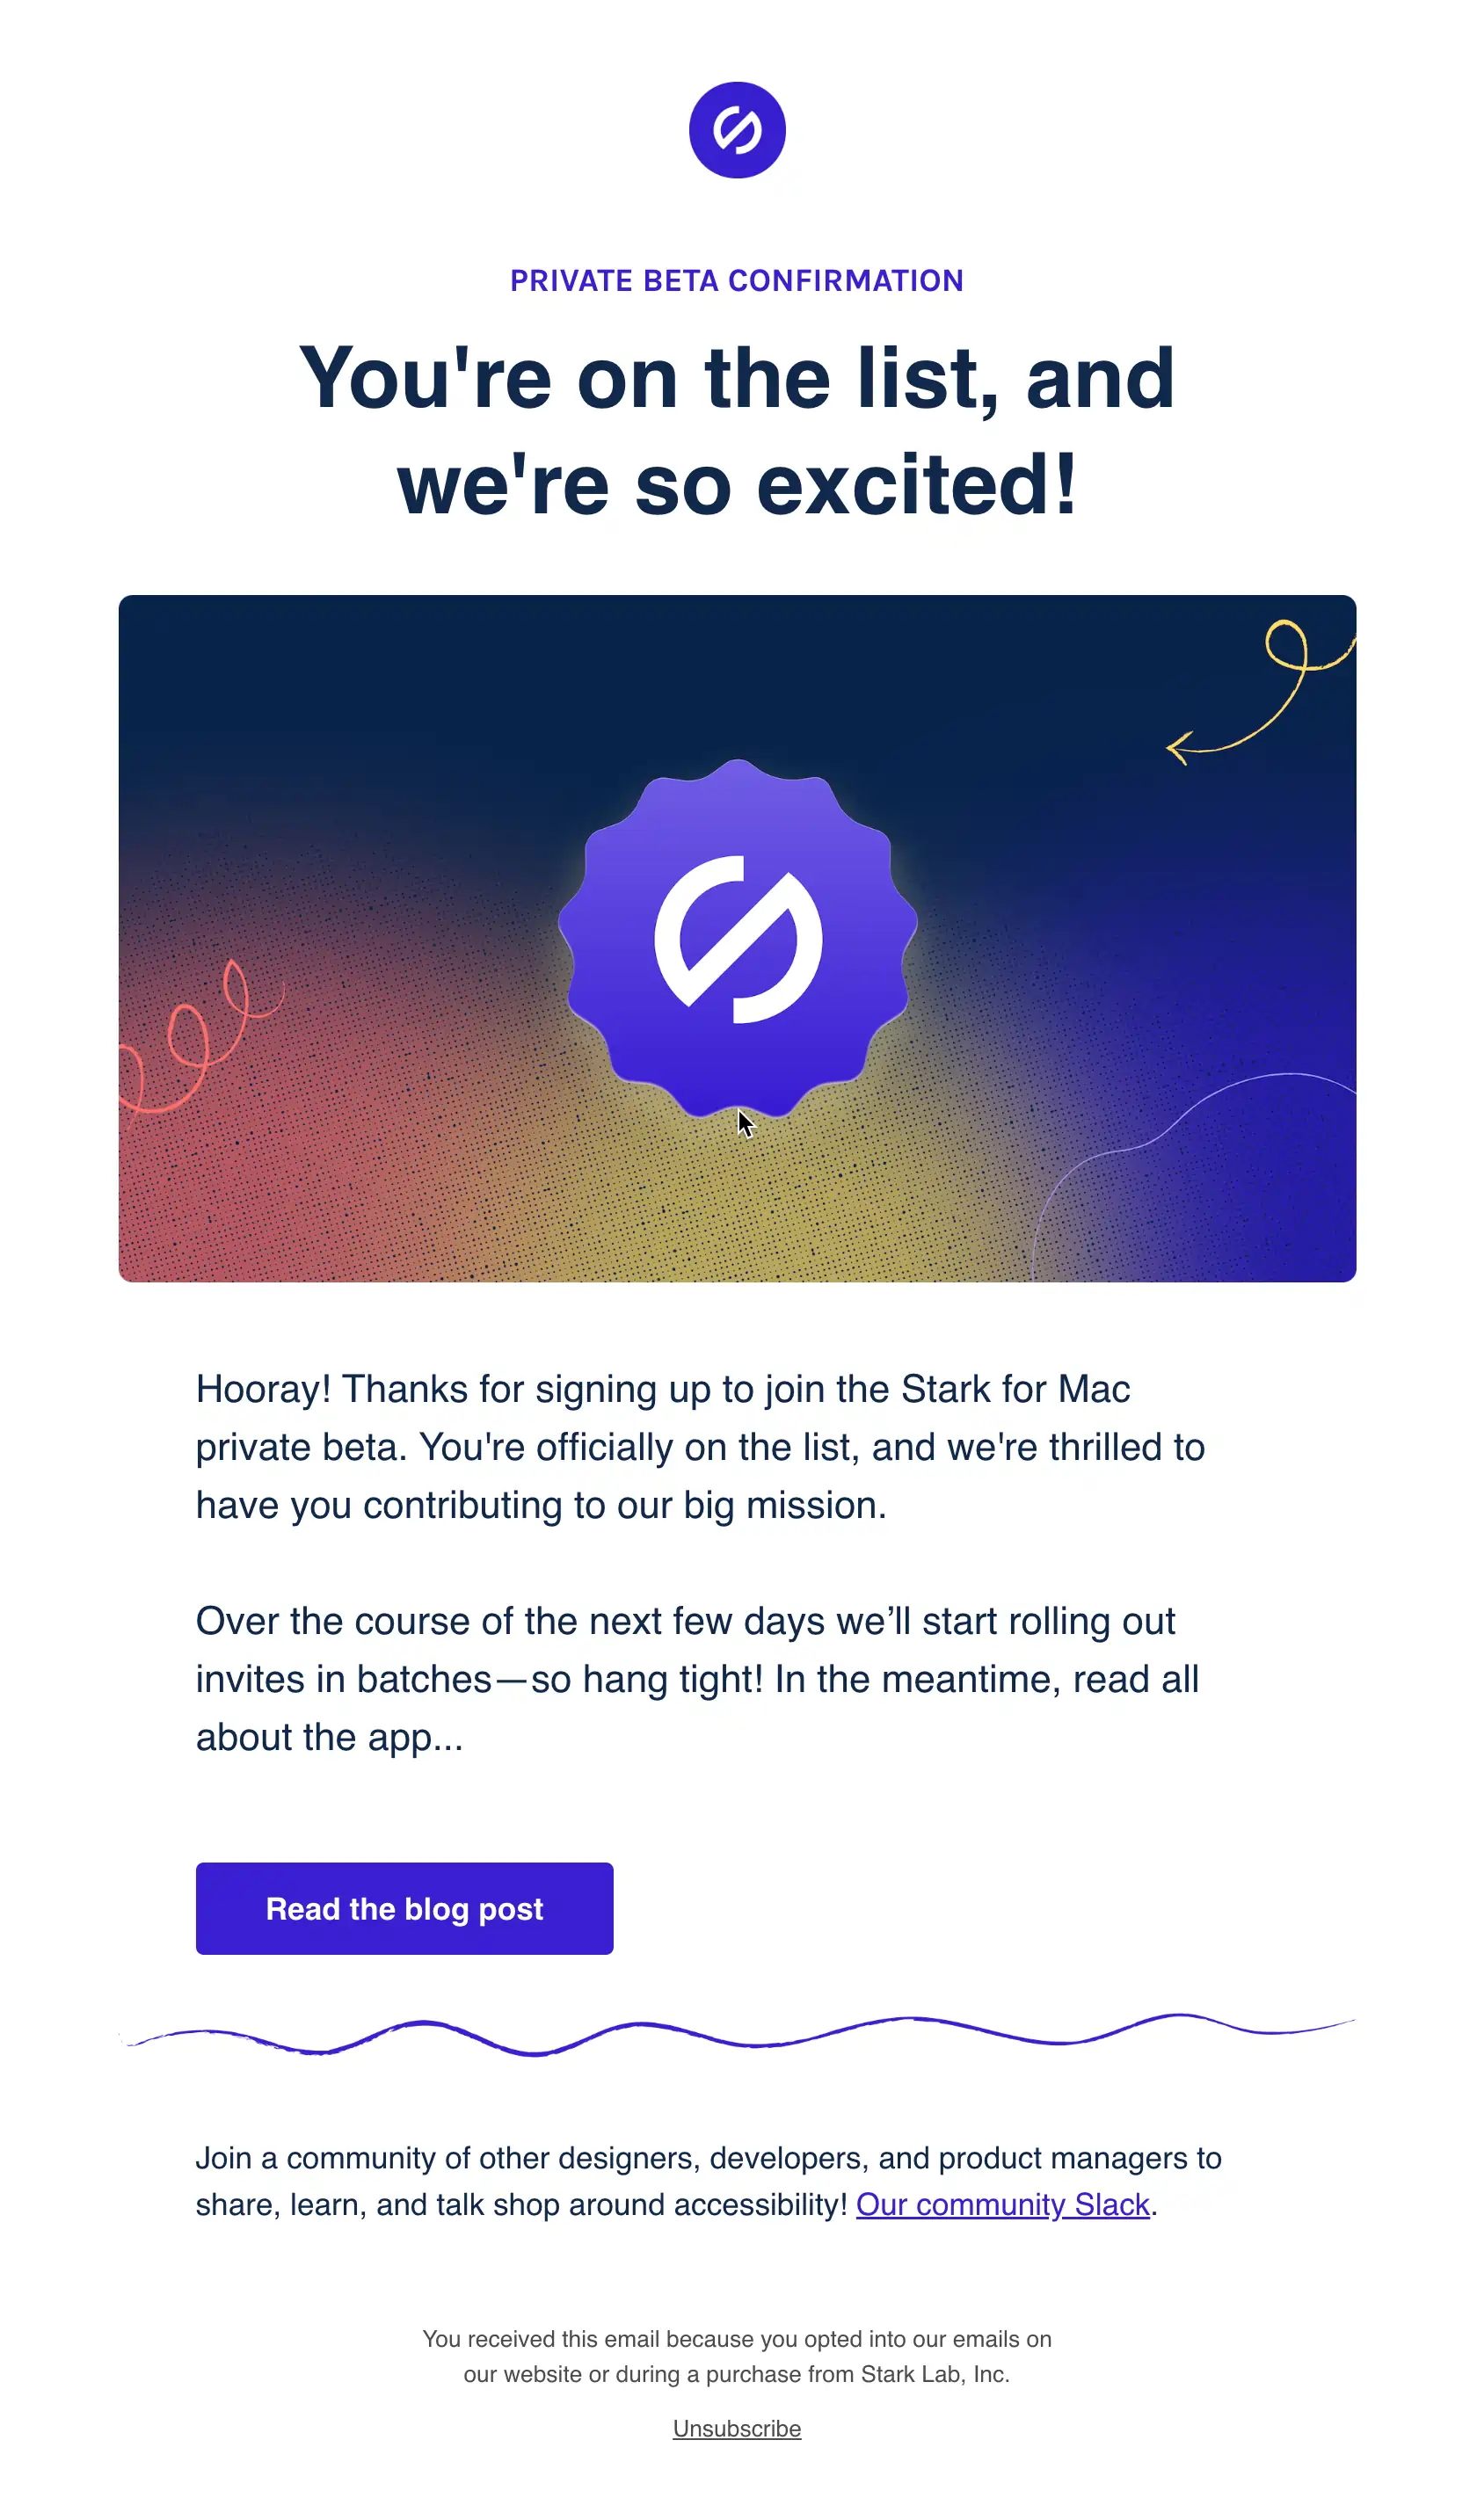Click the PRIVATE BETA CONFIRMATION label
1477x2520 pixels.
[x=737, y=281]
